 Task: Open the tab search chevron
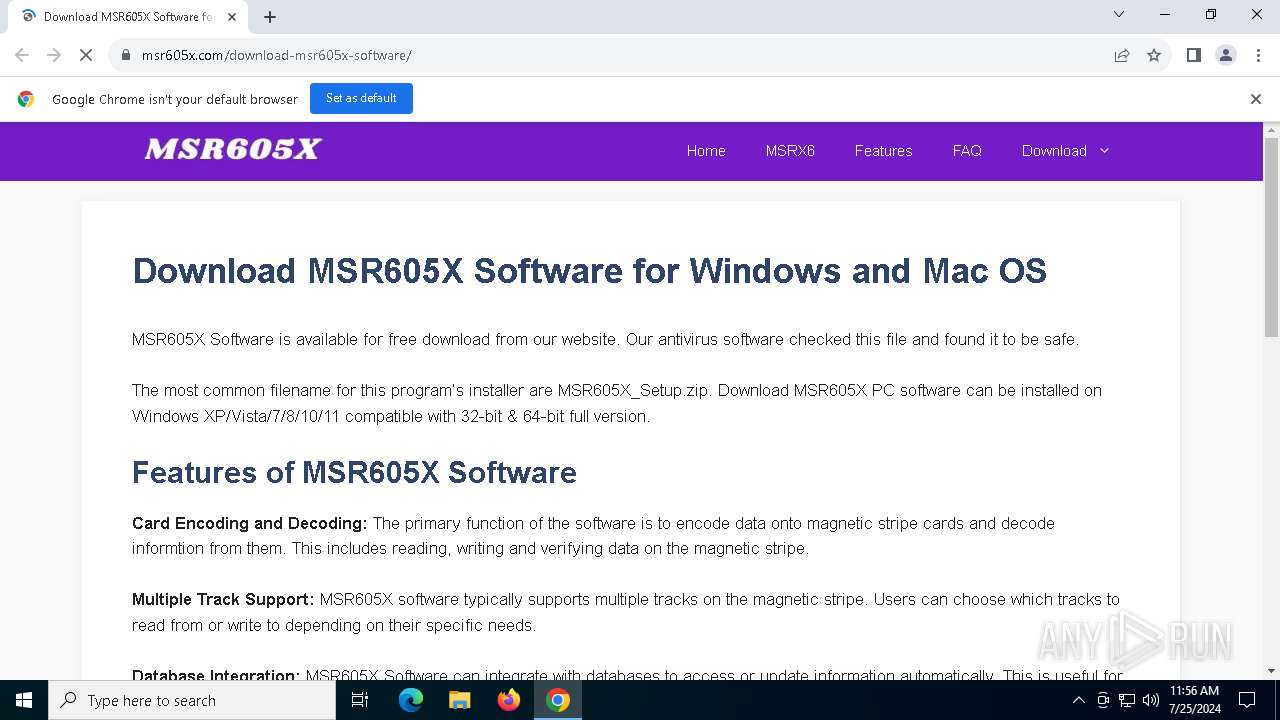1119,14
